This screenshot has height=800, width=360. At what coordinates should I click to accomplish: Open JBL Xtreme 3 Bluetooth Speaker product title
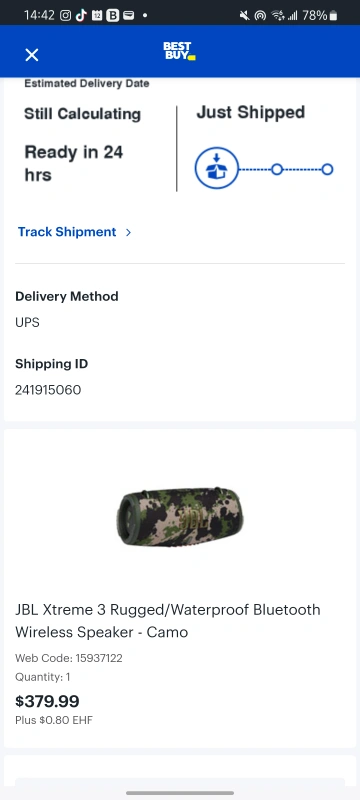coord(168,620)
